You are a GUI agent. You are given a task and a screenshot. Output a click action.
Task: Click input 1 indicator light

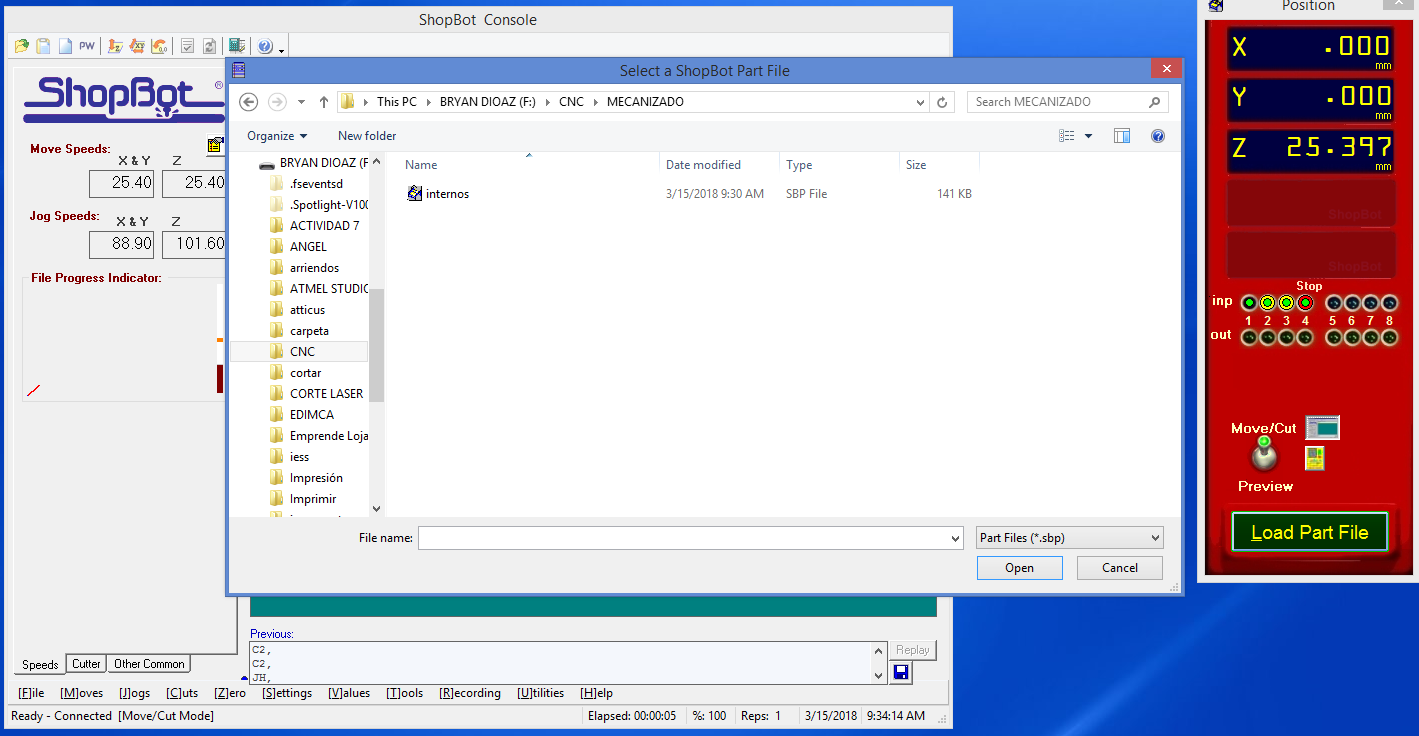(x=1248, y=302)
